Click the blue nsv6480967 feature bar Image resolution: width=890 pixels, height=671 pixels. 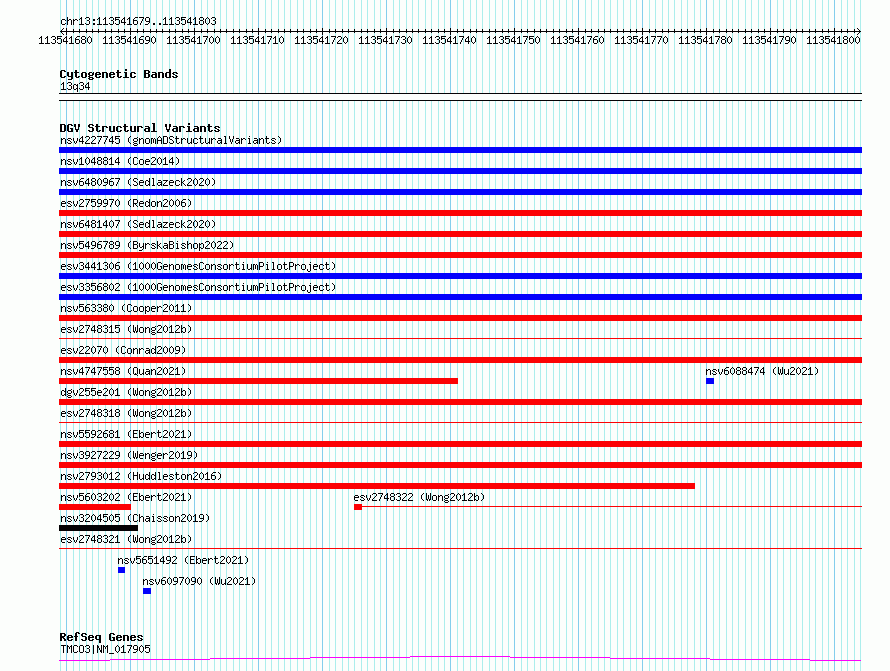(460, 192)
